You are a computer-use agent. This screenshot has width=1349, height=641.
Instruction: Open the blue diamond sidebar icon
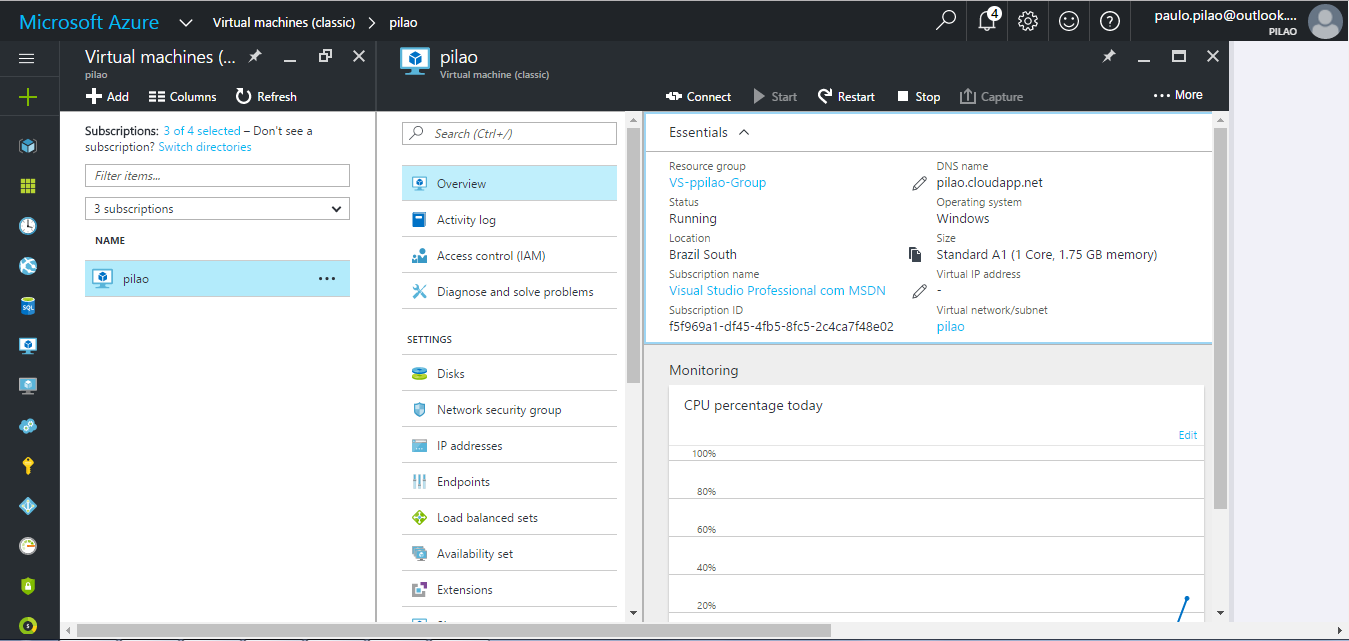28,506
